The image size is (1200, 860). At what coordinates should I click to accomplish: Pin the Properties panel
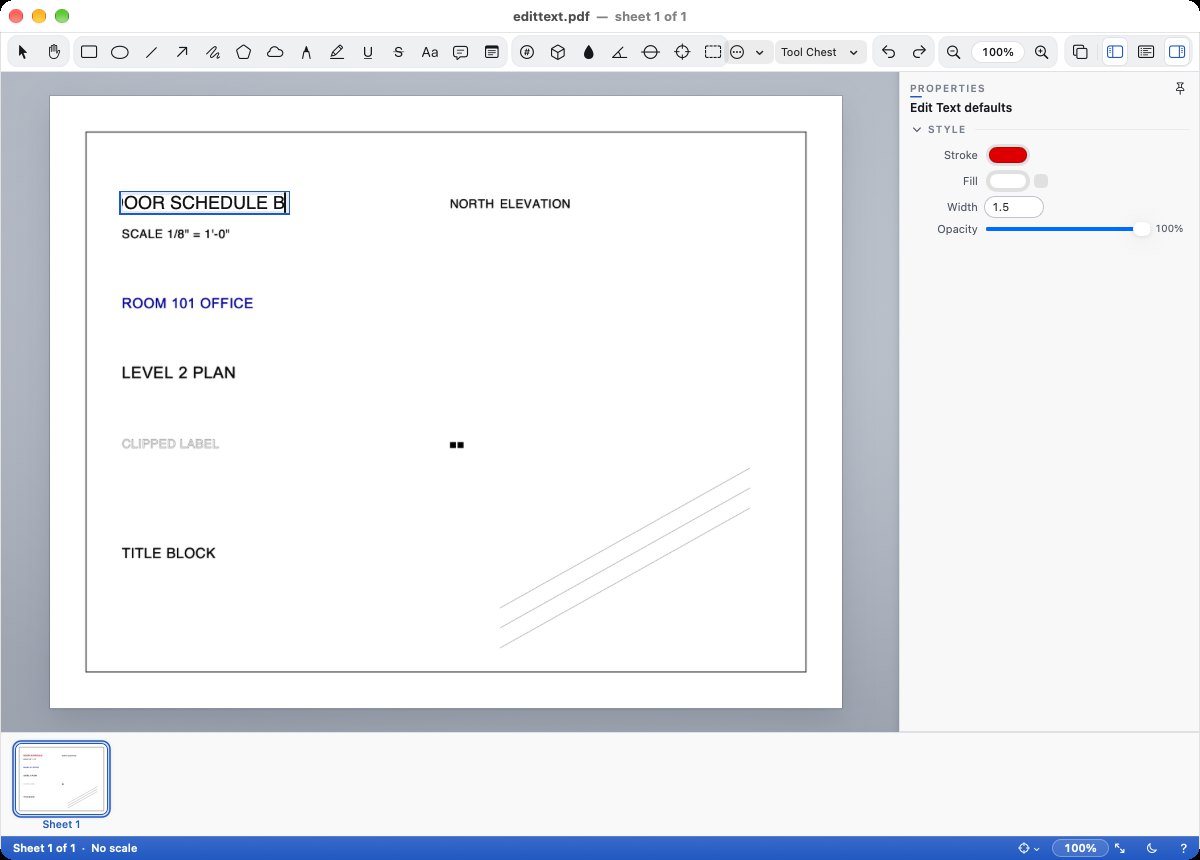click(1180, 89)
